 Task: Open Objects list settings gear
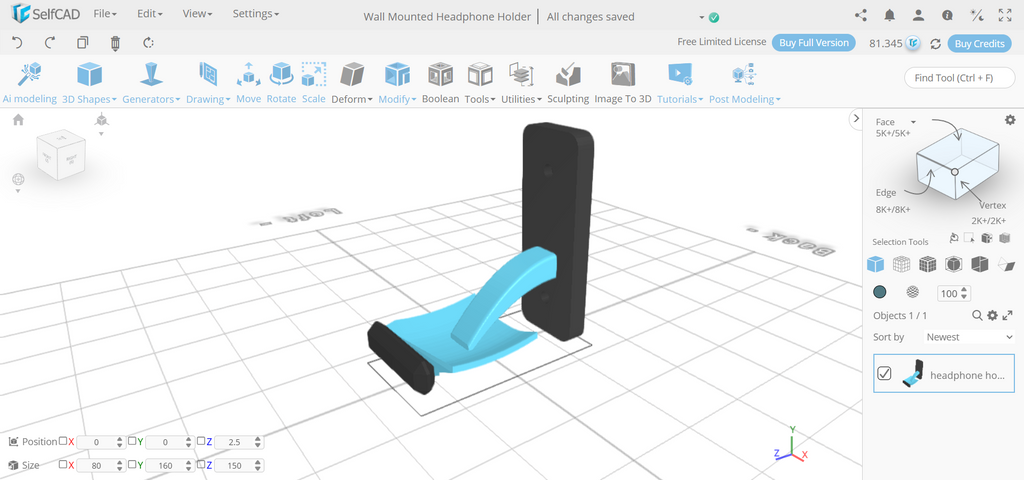(x=992, y=315)
